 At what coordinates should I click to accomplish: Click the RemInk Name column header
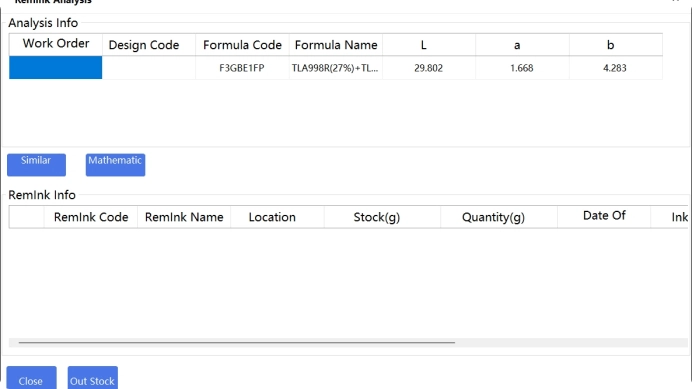[184, 217]
